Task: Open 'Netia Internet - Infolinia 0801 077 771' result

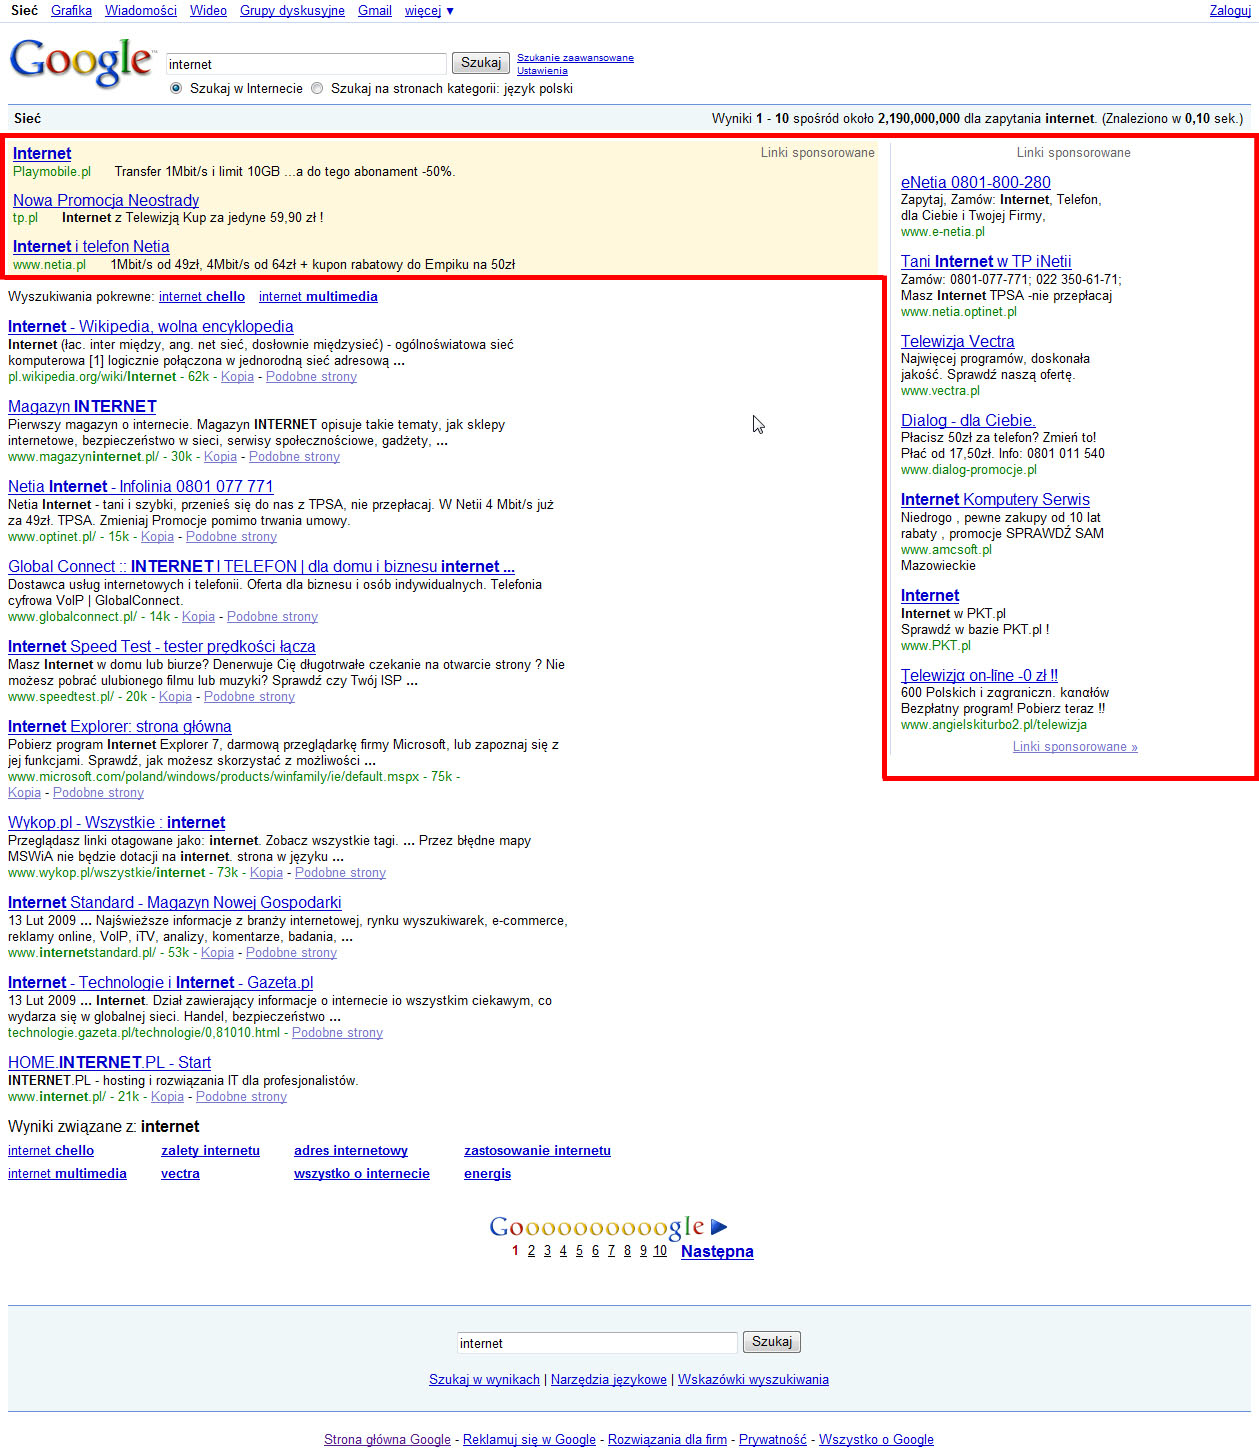Action: coord(140,486)
